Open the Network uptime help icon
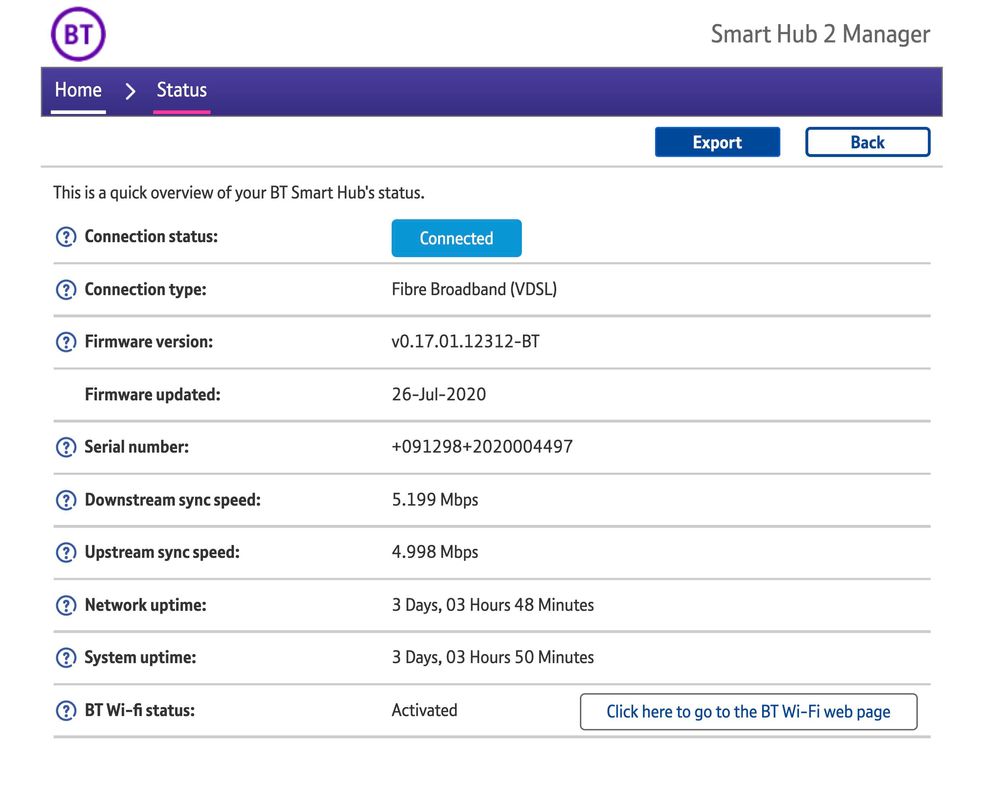The image size is (998, 795). coord(66,604)
